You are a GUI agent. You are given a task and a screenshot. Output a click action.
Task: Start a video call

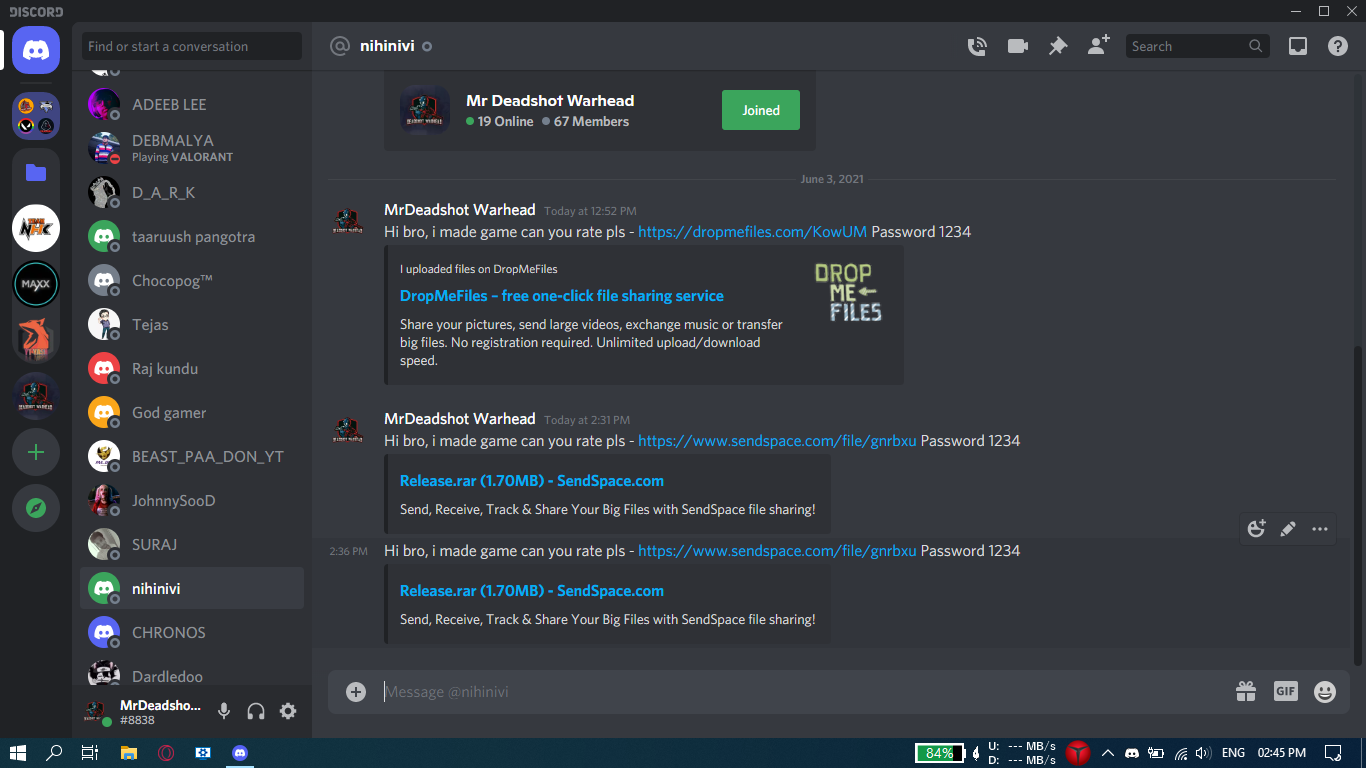click(1018, 46)
